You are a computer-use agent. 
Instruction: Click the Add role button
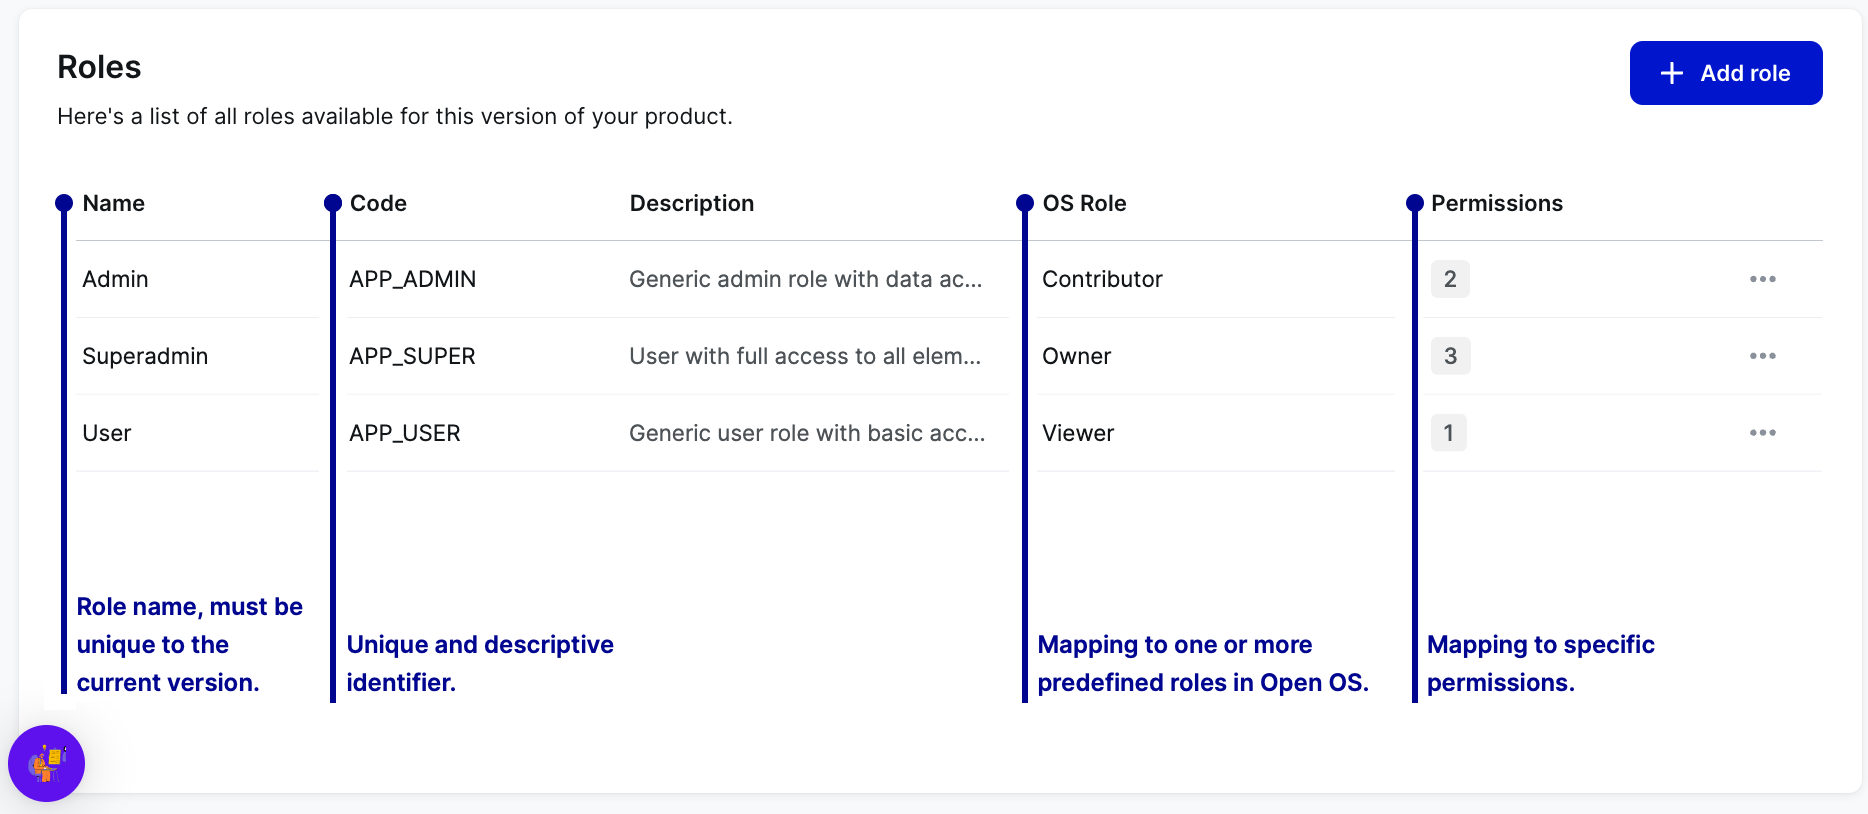click(1725, 73)
